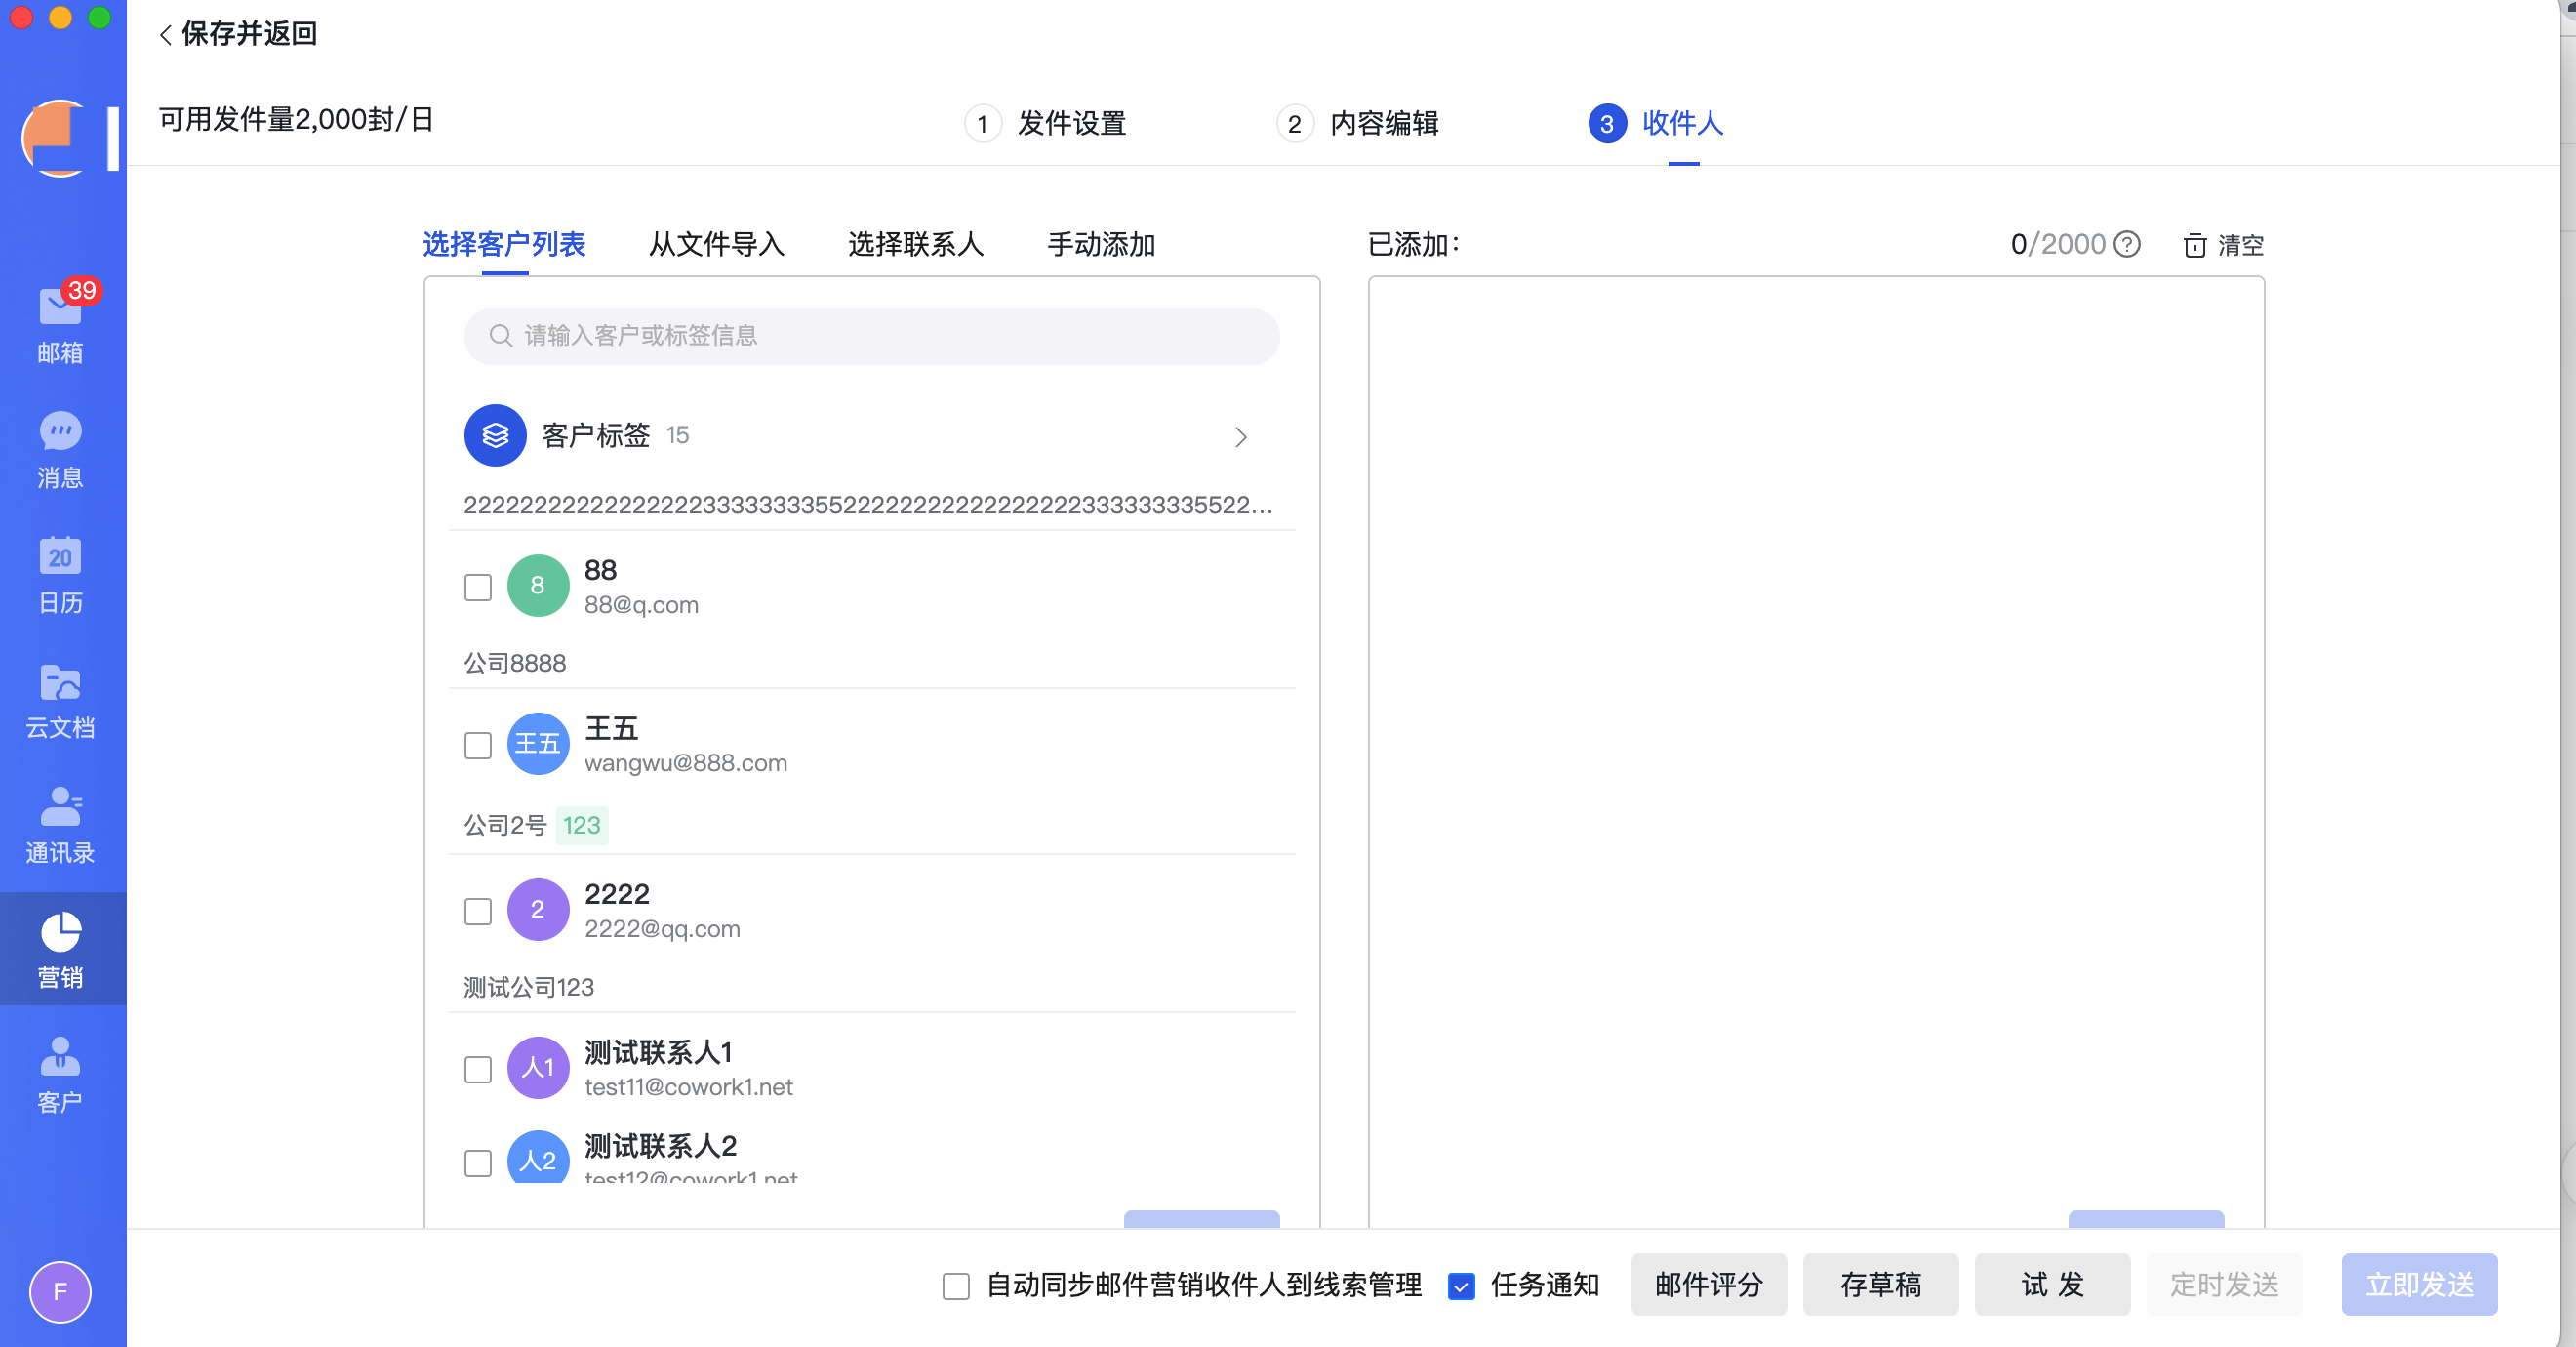
Task: Switch to the 从文件导入 tab
Action: click(716, 245)
